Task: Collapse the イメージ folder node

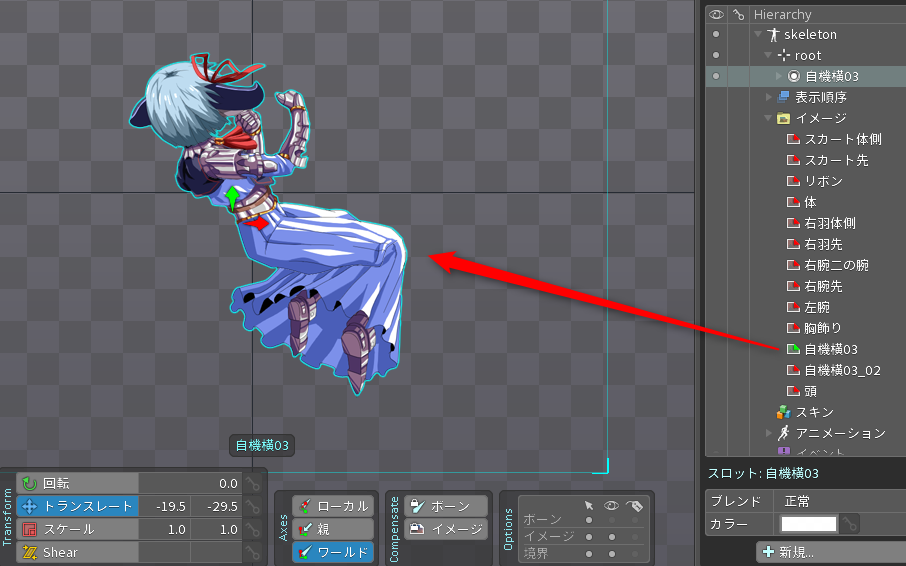Action: 768,118
